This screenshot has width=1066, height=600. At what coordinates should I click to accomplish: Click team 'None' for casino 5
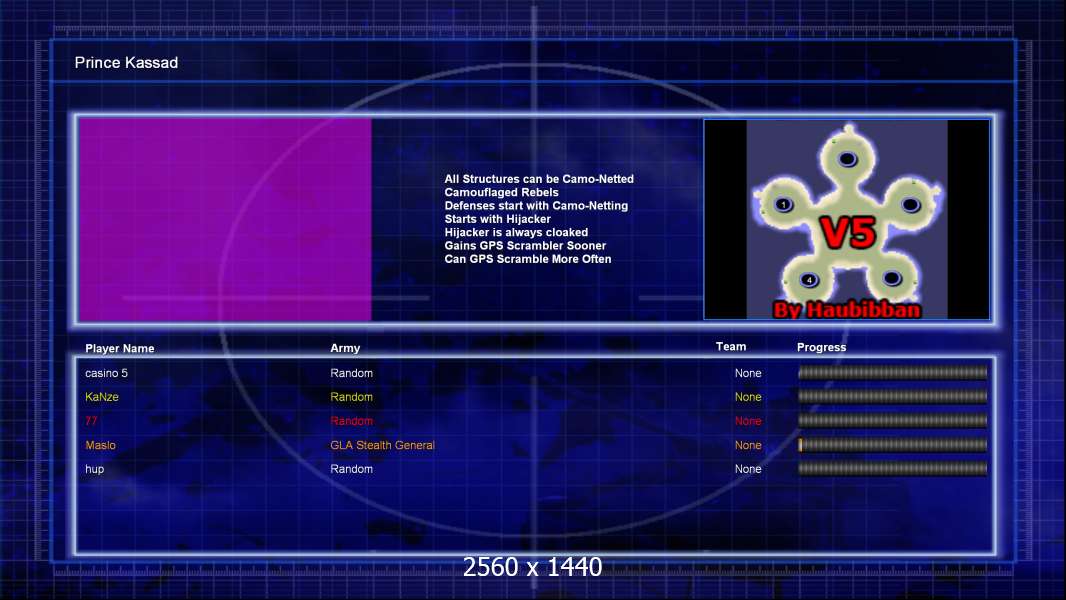point(748,373)
